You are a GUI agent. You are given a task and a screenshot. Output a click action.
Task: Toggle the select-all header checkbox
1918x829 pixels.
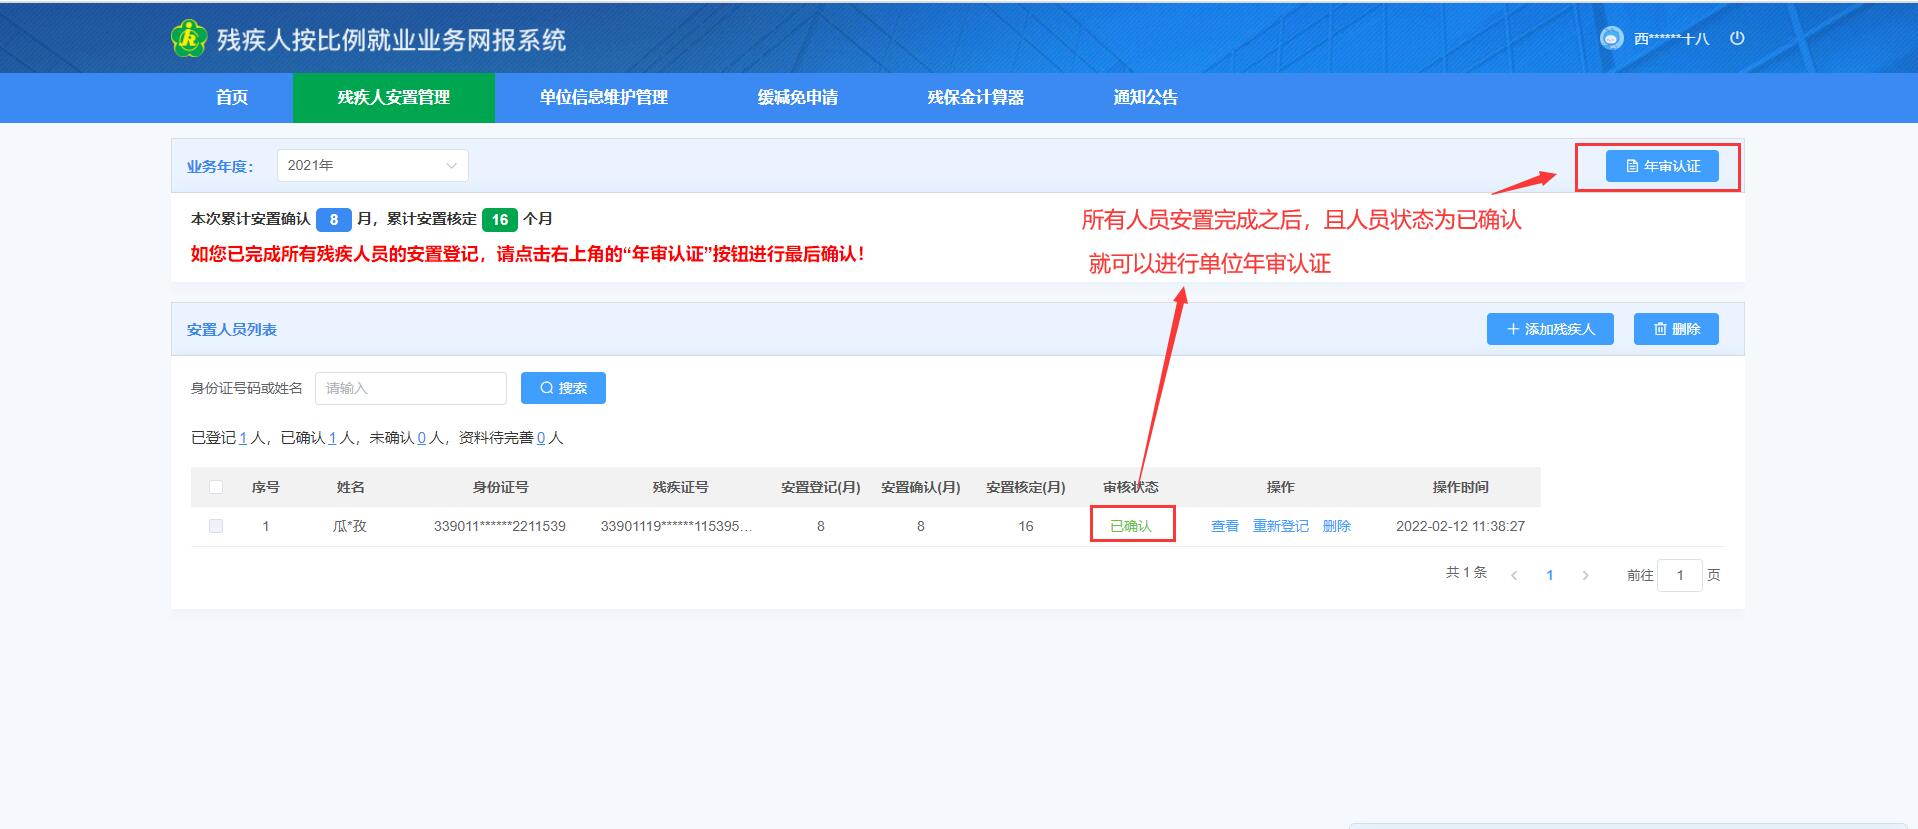216,487
